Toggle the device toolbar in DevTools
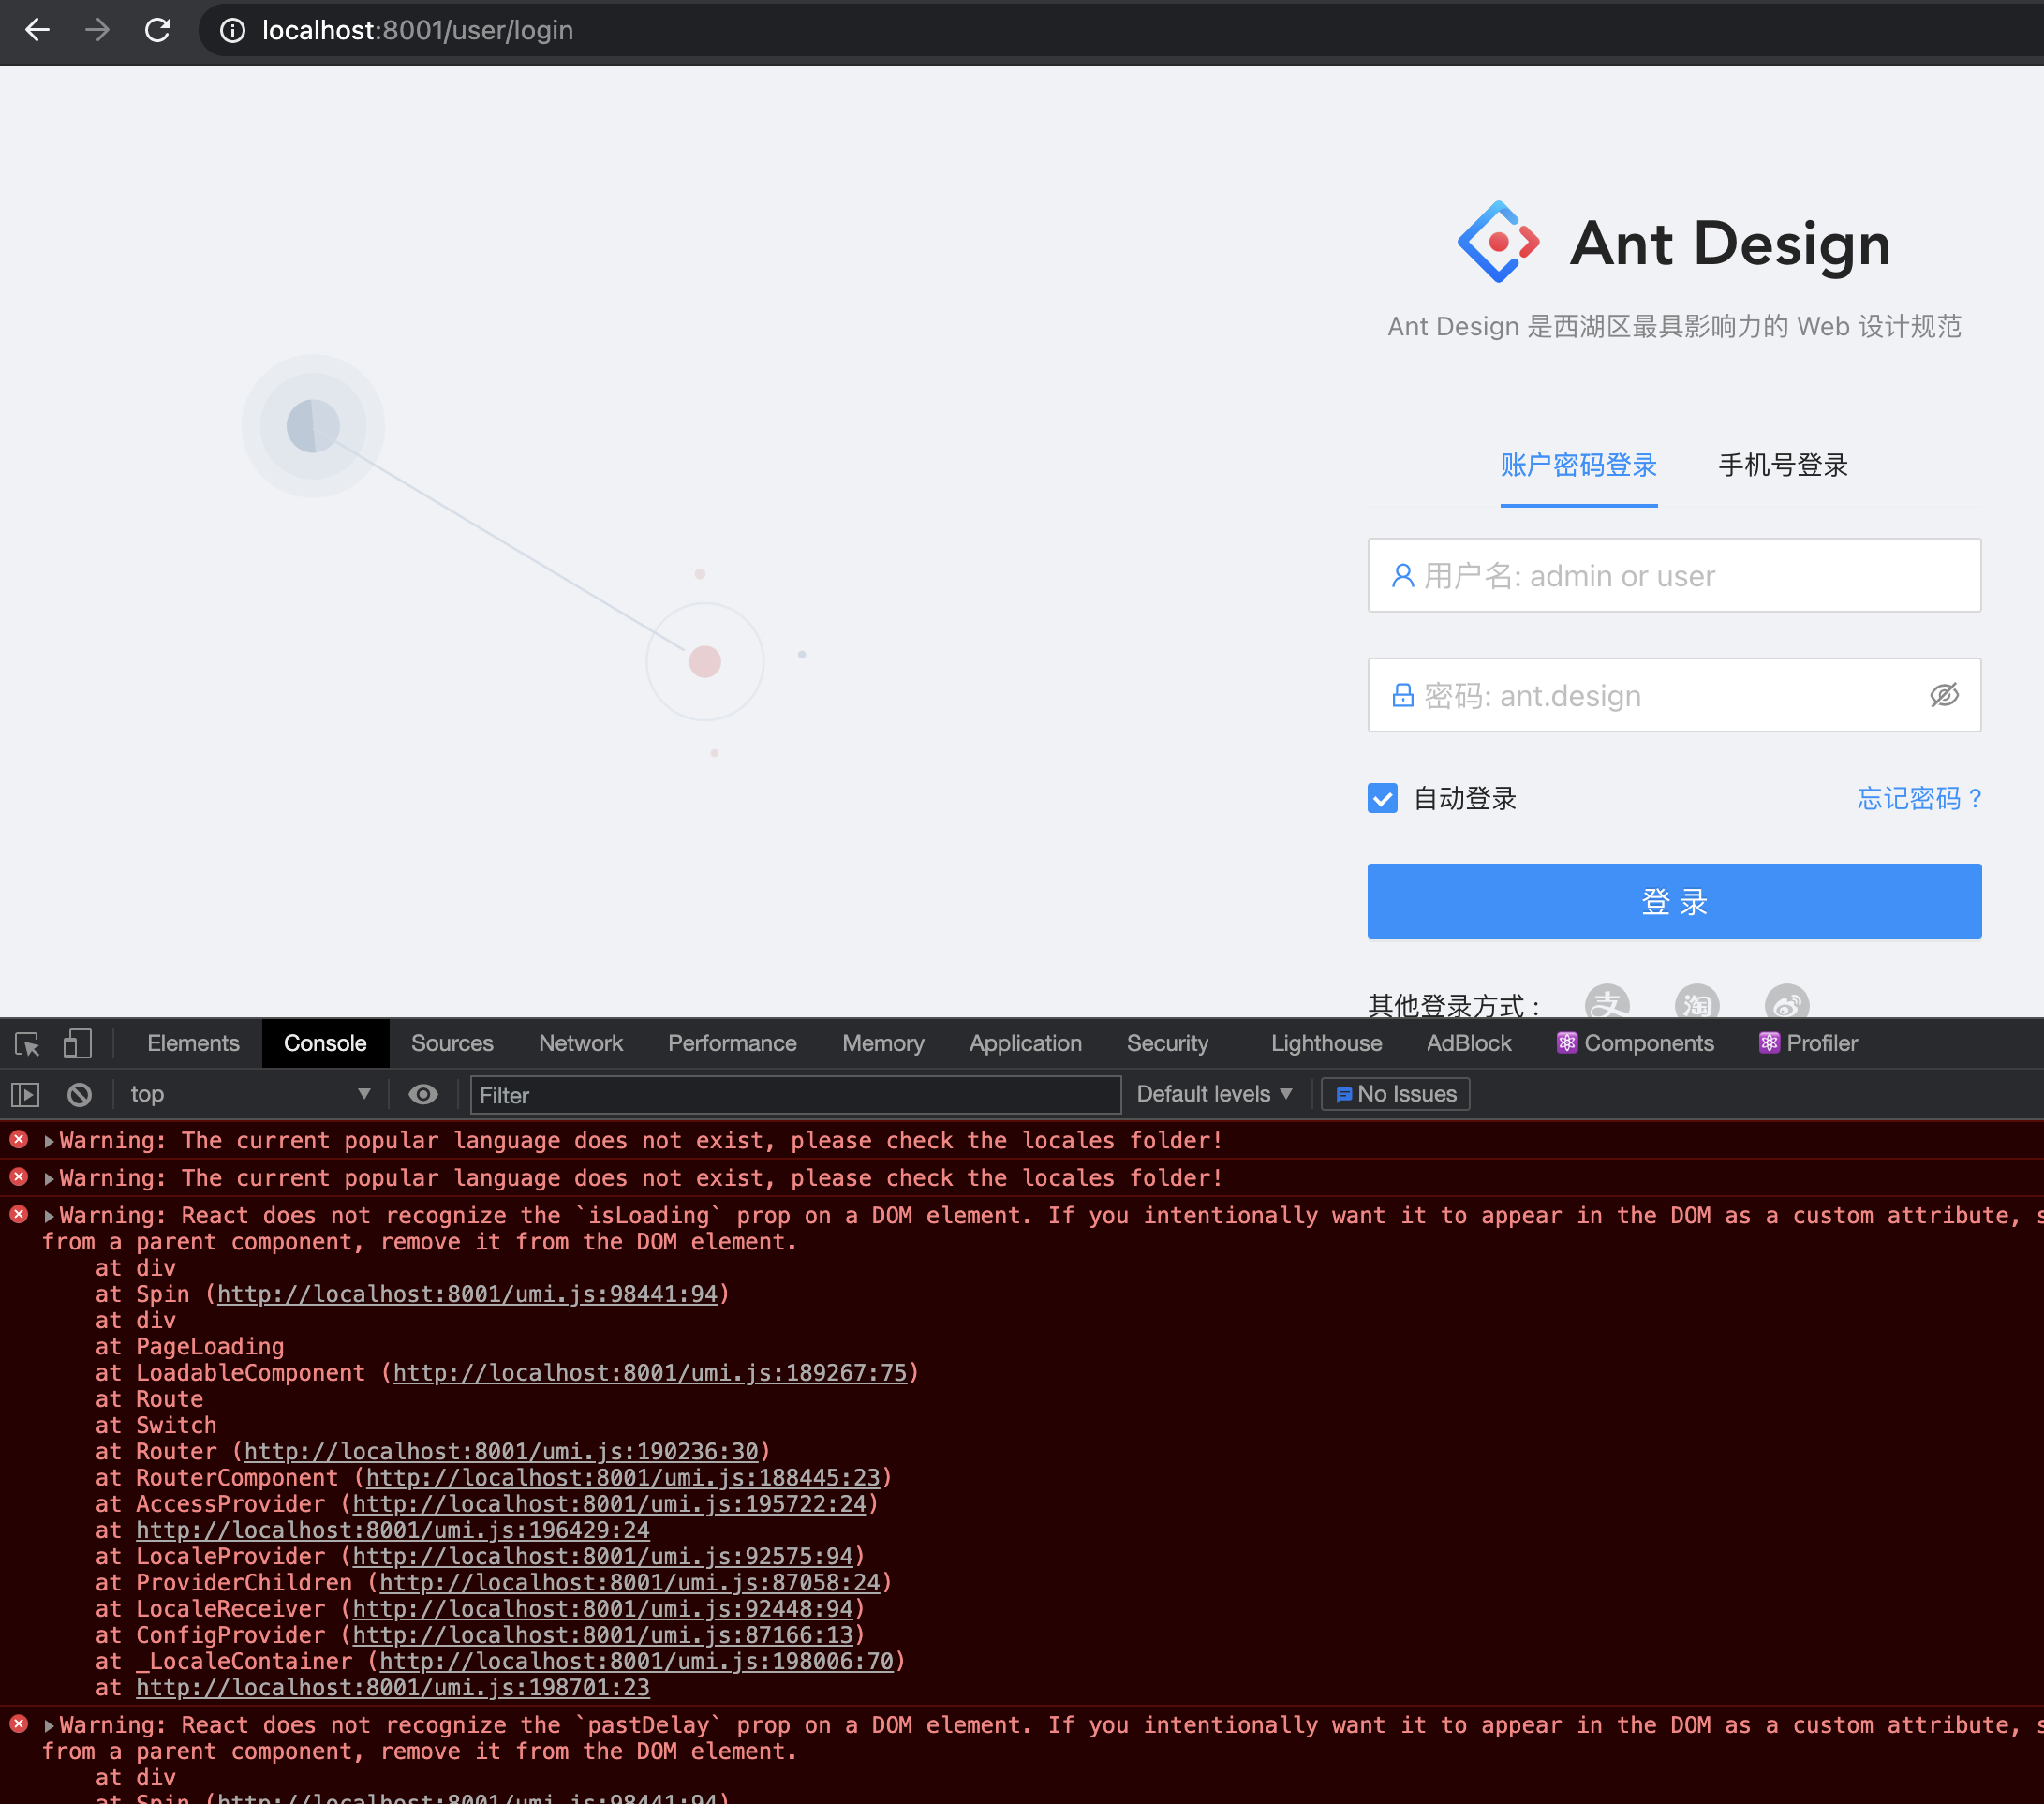The width and height of the screenshot is (2044, 1804). click(x=77, y=1044)
